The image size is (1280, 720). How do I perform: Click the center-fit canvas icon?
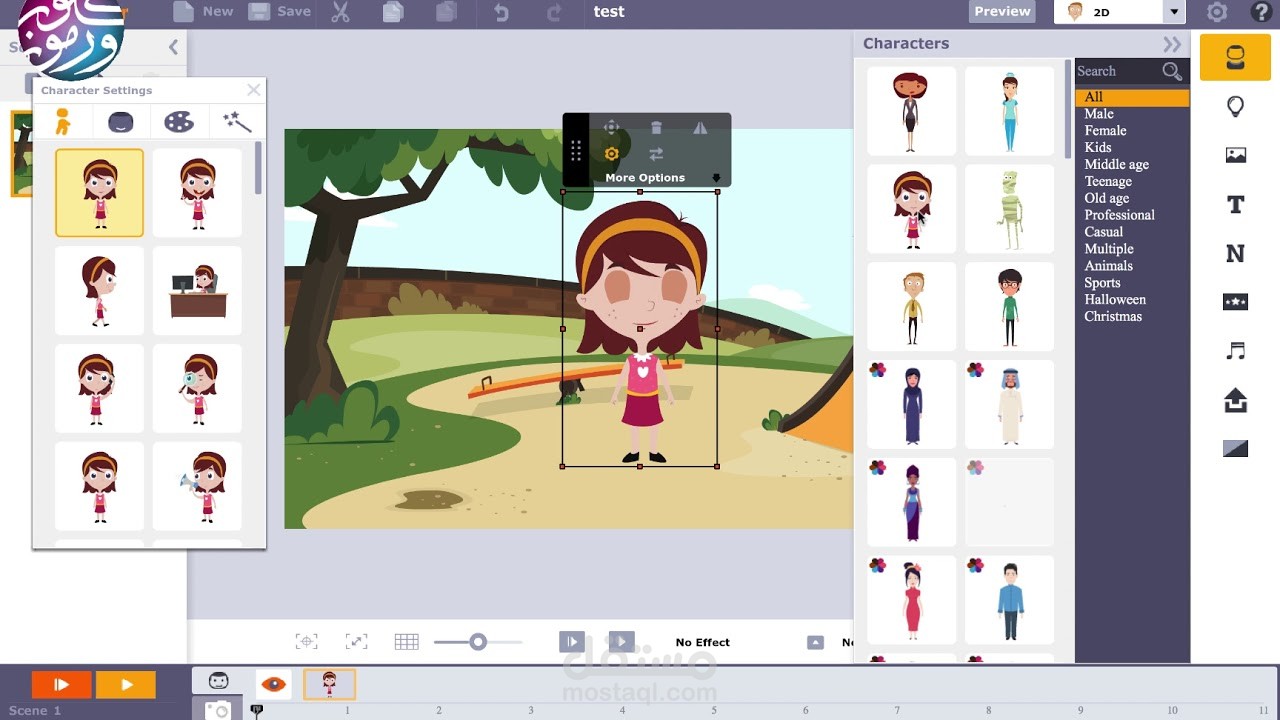(307, 642)
